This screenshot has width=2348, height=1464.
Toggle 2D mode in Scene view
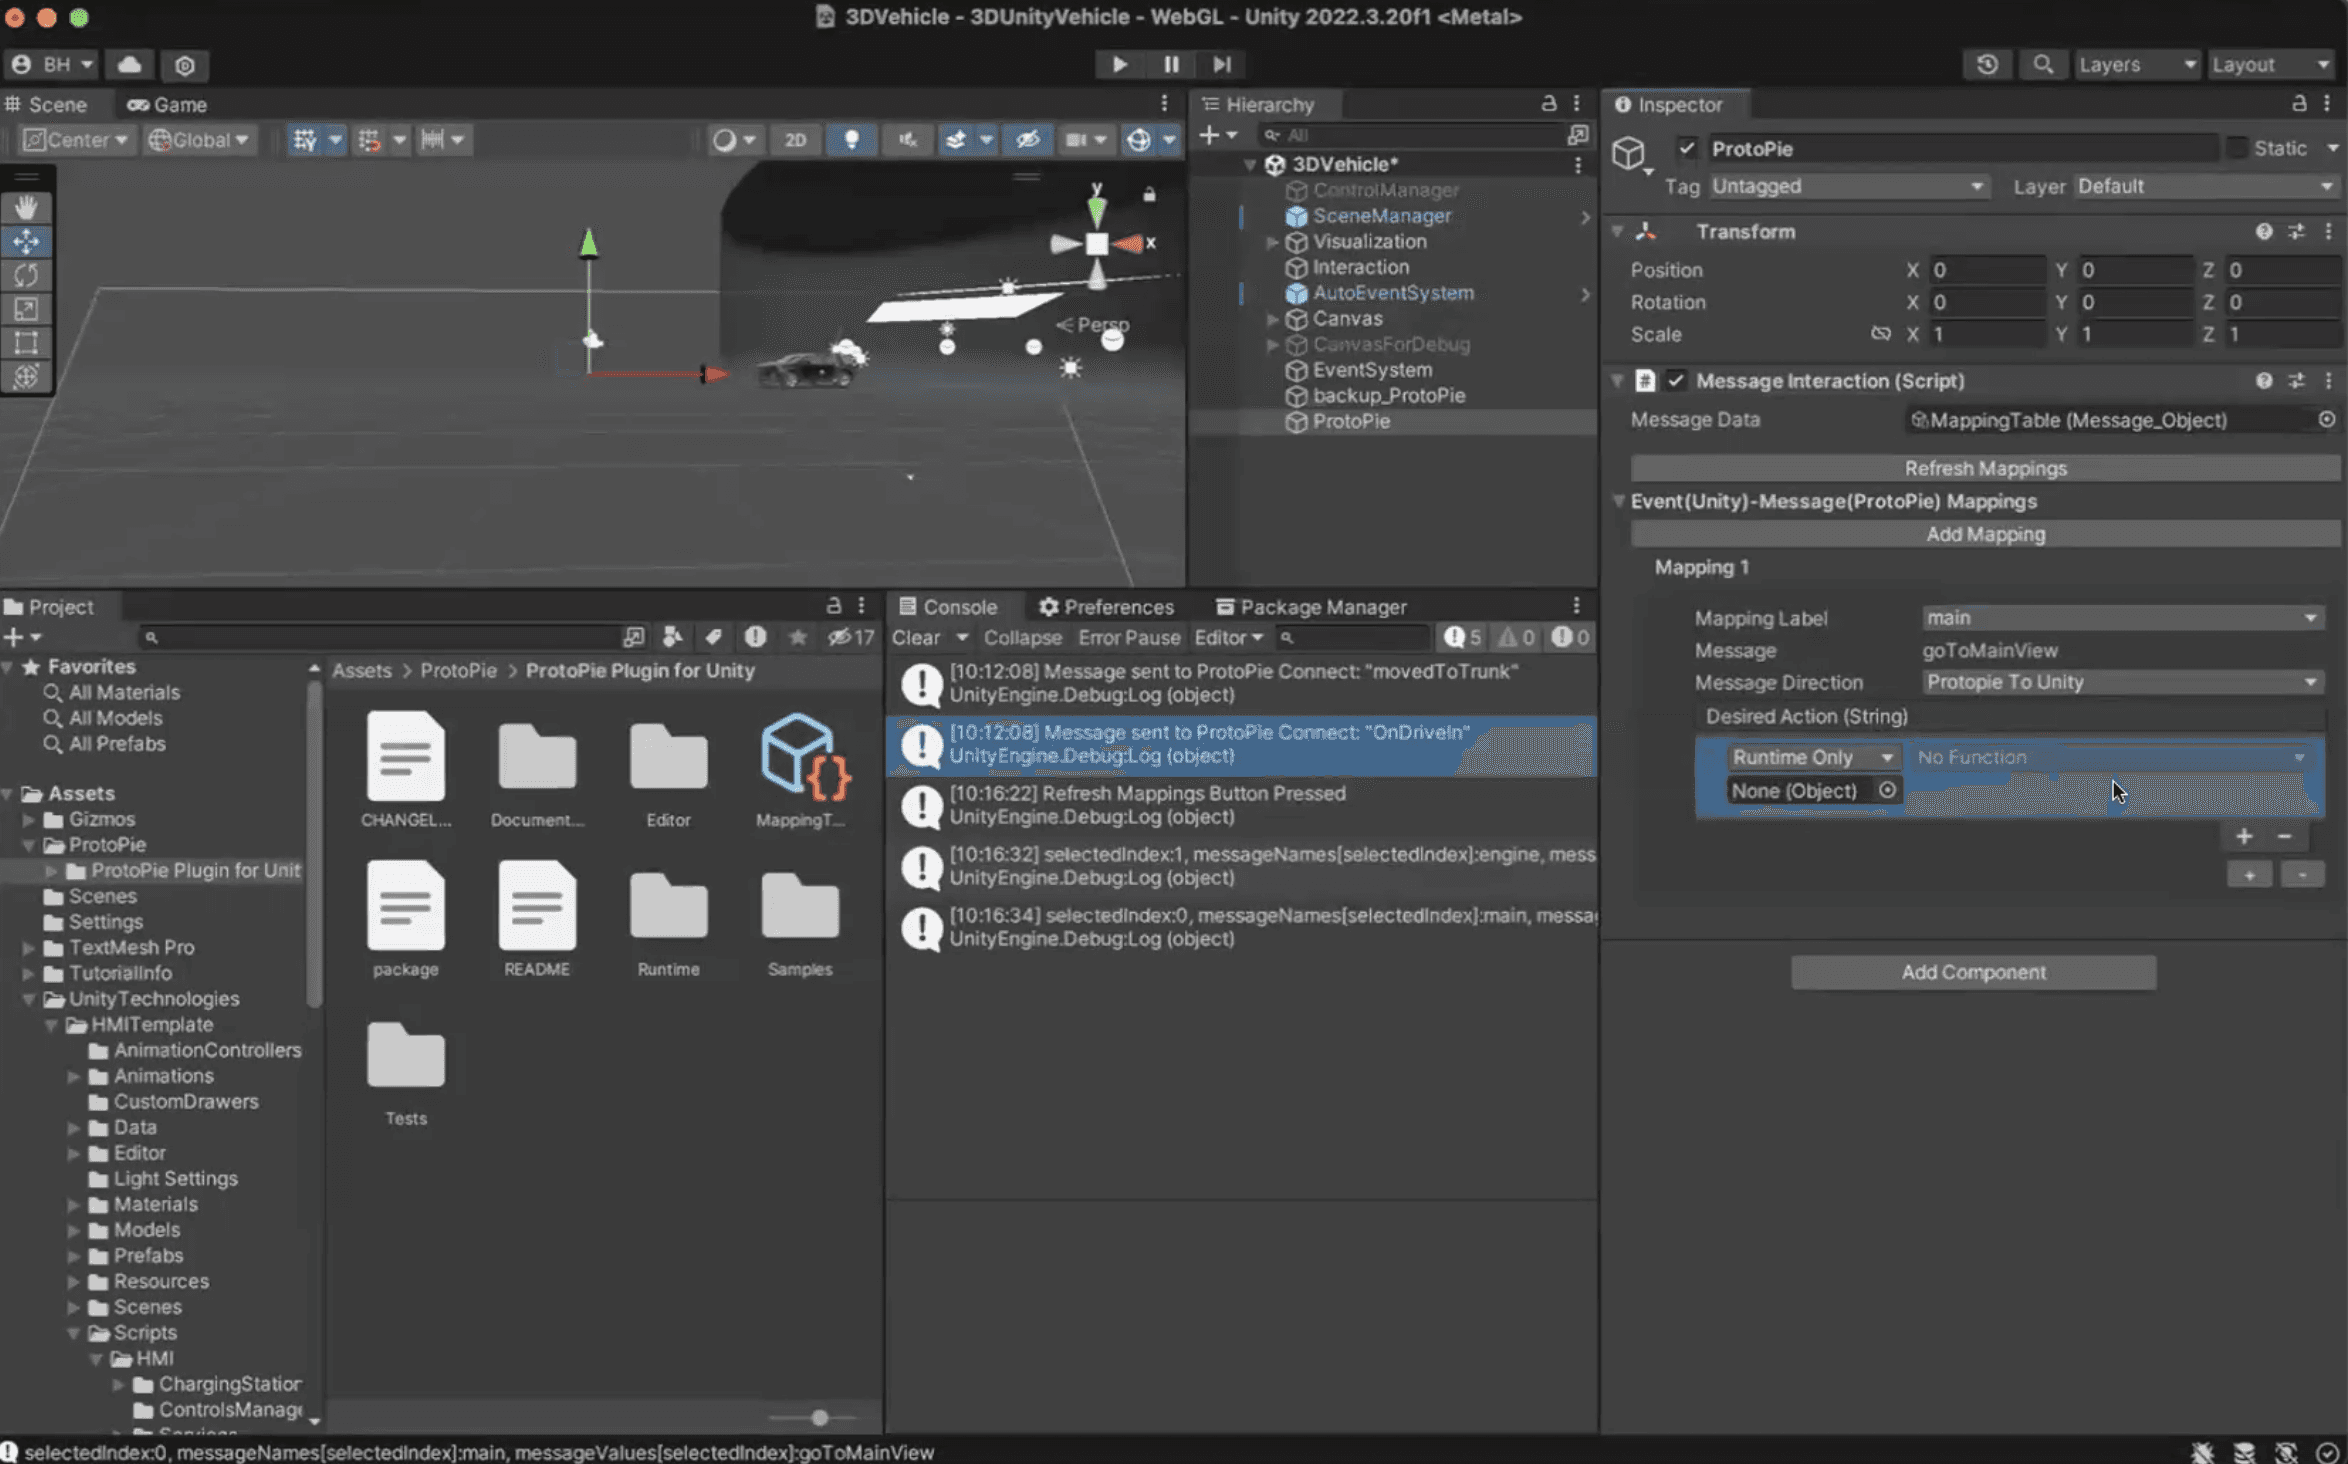(x=795, y=140)
